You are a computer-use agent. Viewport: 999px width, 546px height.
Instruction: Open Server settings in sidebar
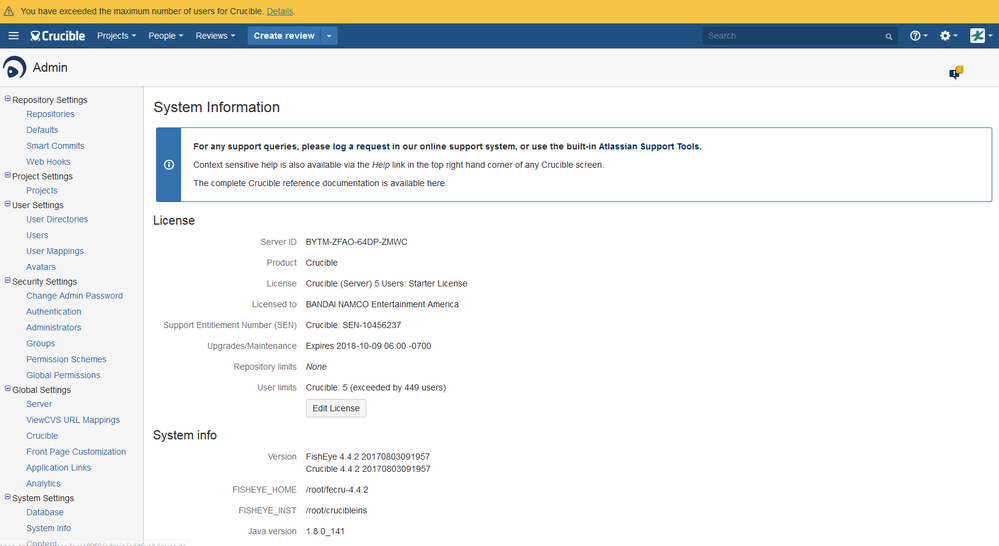39,404
